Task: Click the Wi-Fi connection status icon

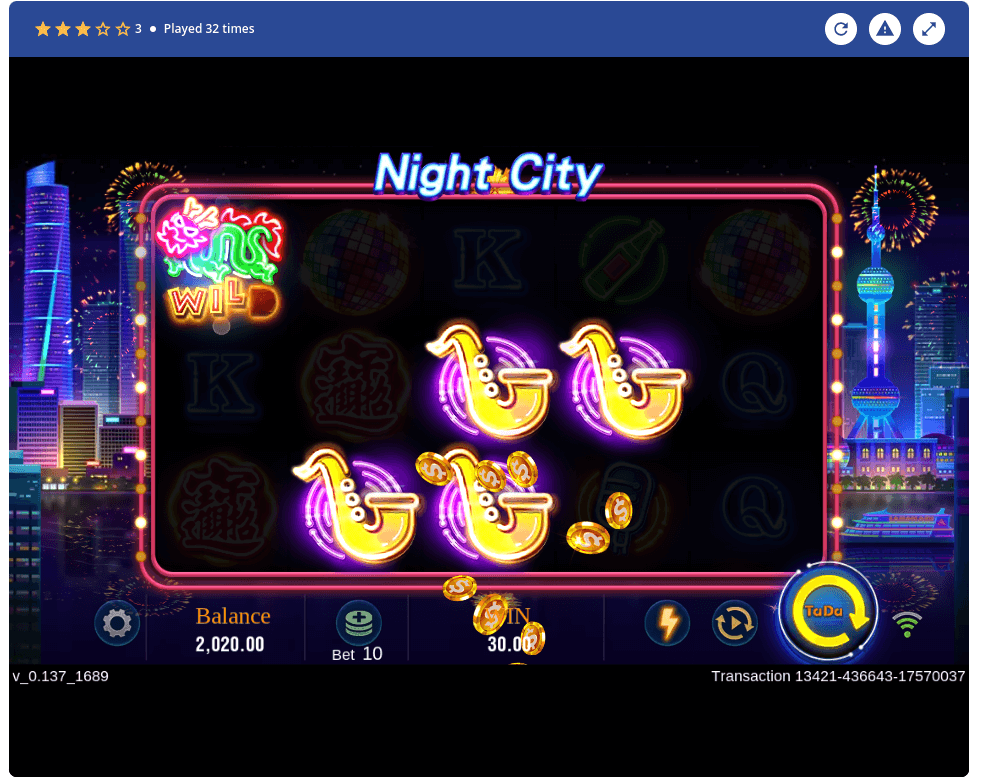Action: point(907,624)
